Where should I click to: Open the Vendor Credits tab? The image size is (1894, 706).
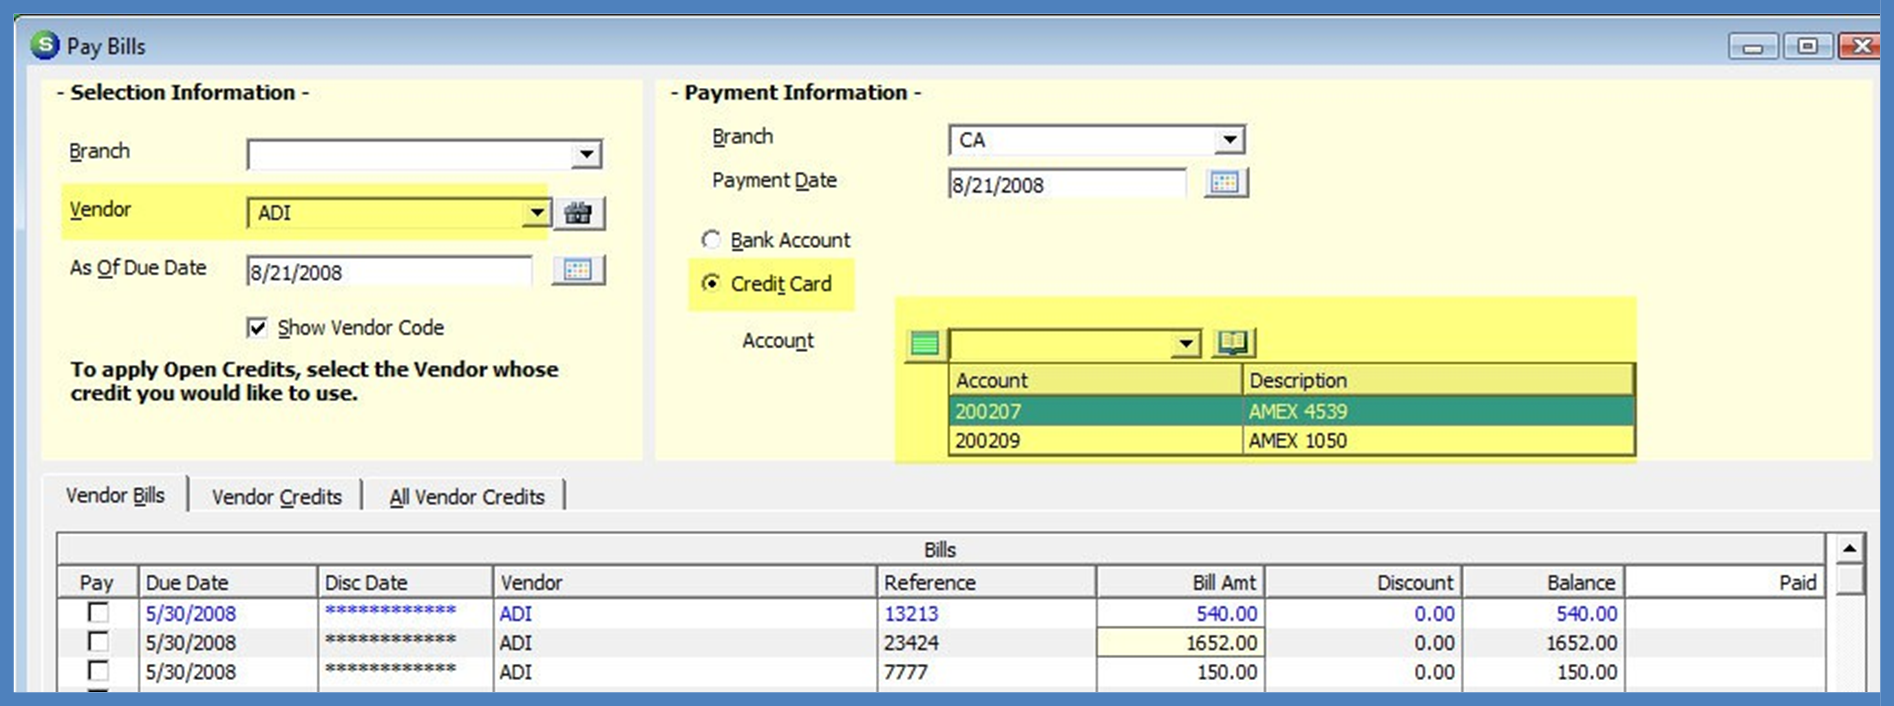tap(277, 497)
